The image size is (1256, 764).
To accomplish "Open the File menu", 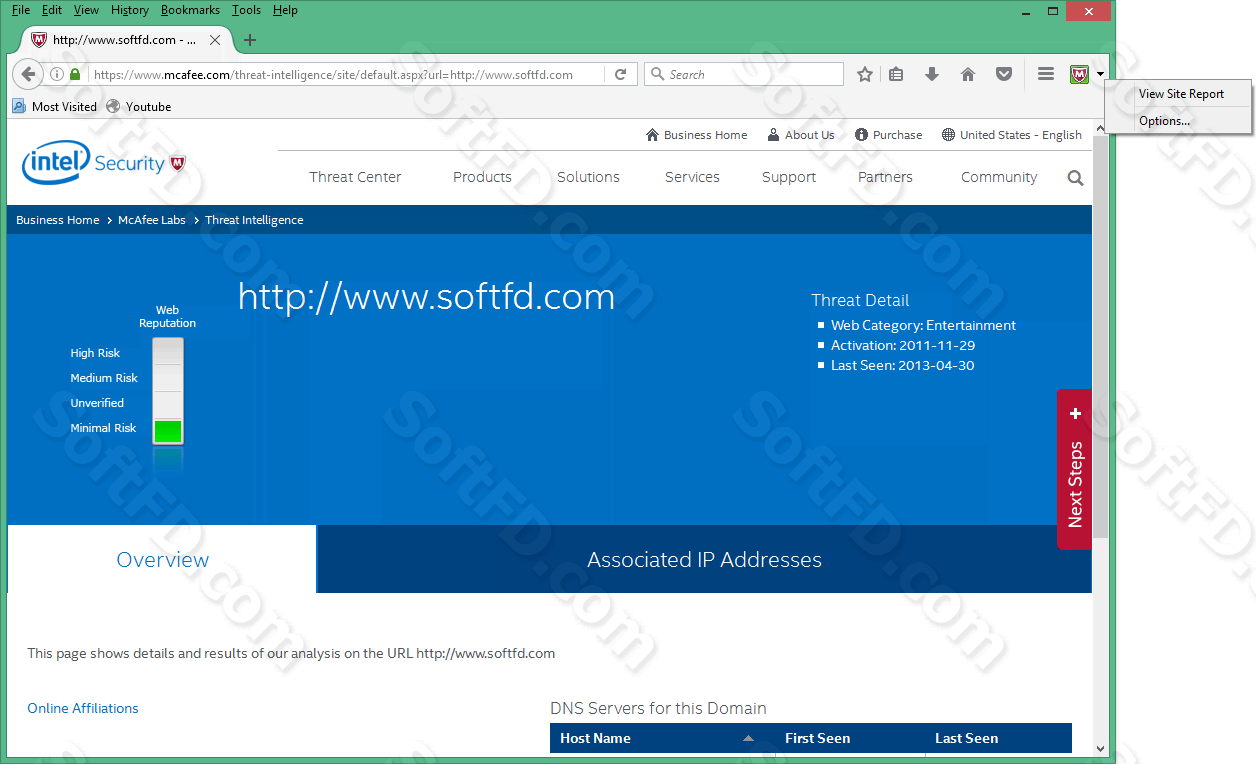I will coord(20,10).
